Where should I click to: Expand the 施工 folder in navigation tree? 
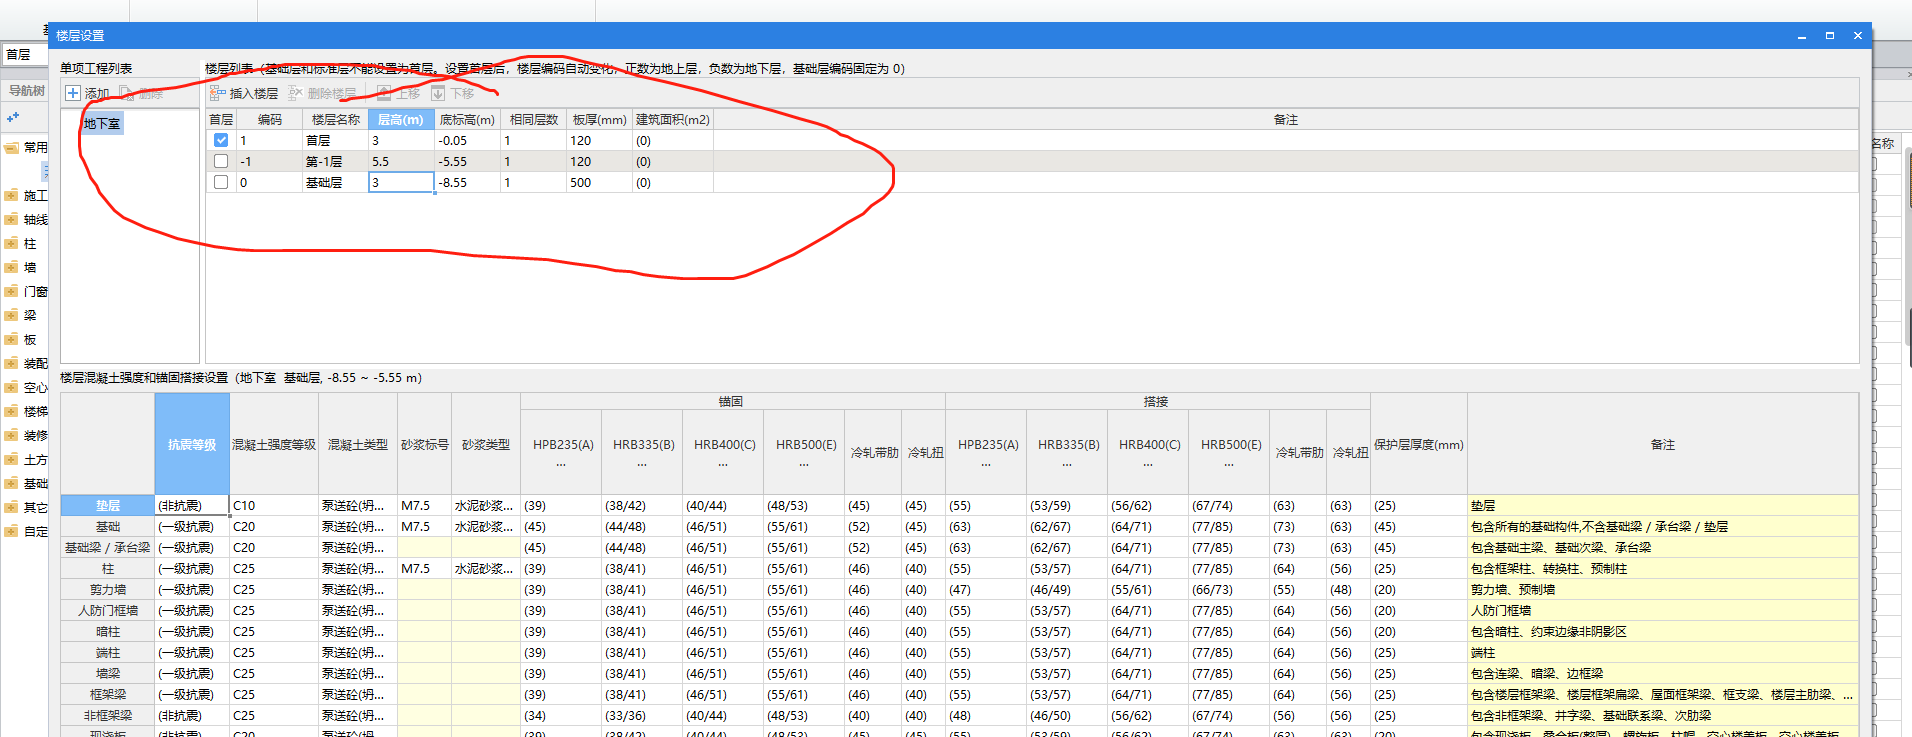[x=11, y=195]
